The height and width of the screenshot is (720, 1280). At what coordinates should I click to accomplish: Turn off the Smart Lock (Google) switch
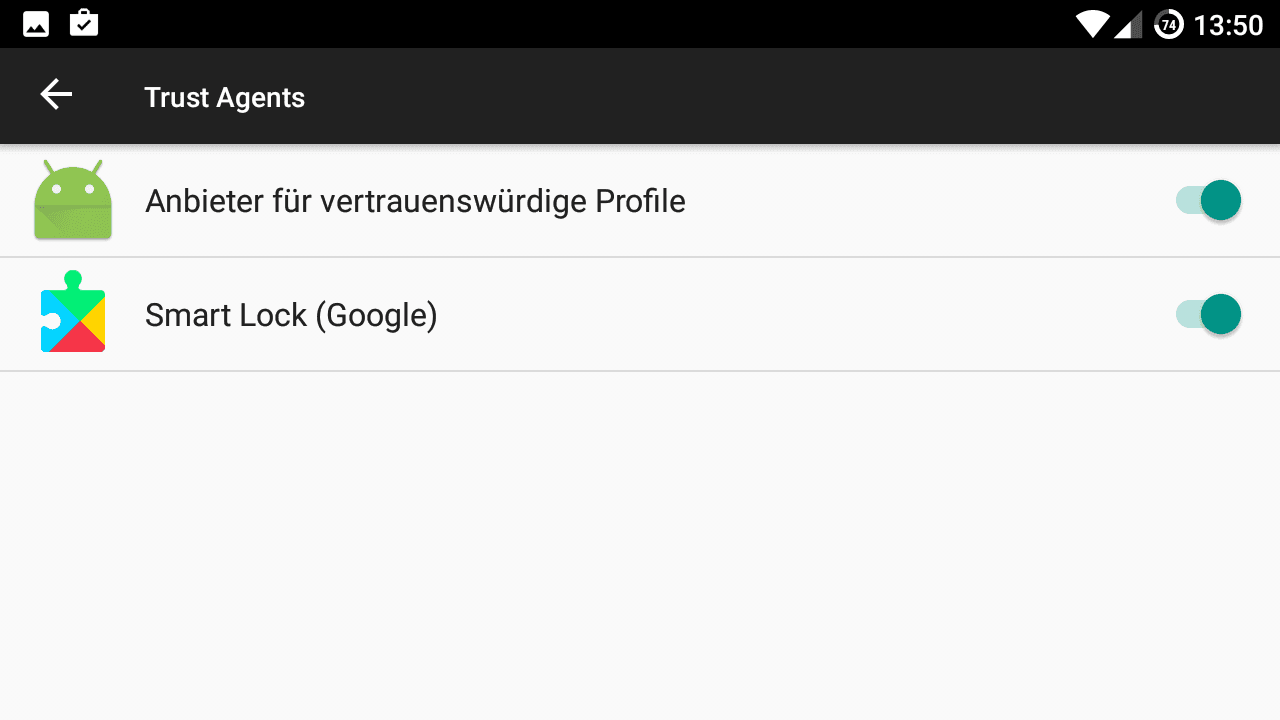click(1208, 315)
